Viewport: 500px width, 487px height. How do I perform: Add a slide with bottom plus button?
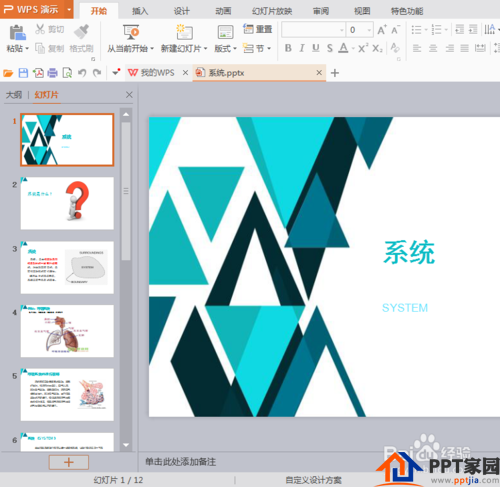(x=69, y=462)
